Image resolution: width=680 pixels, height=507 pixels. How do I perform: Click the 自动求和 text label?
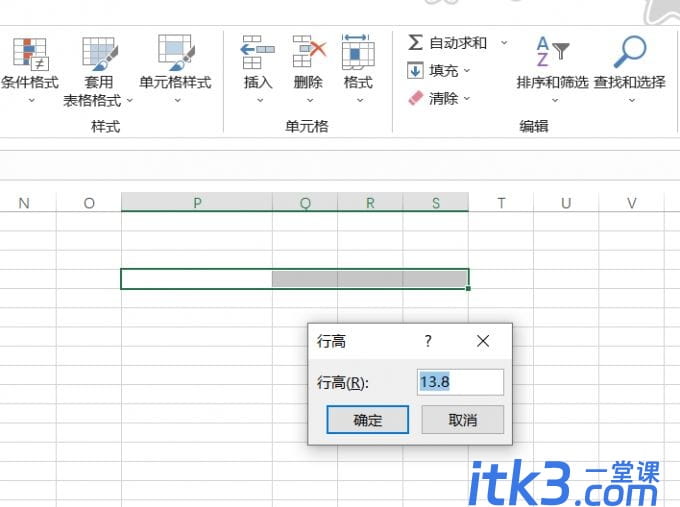coord(458,43)
